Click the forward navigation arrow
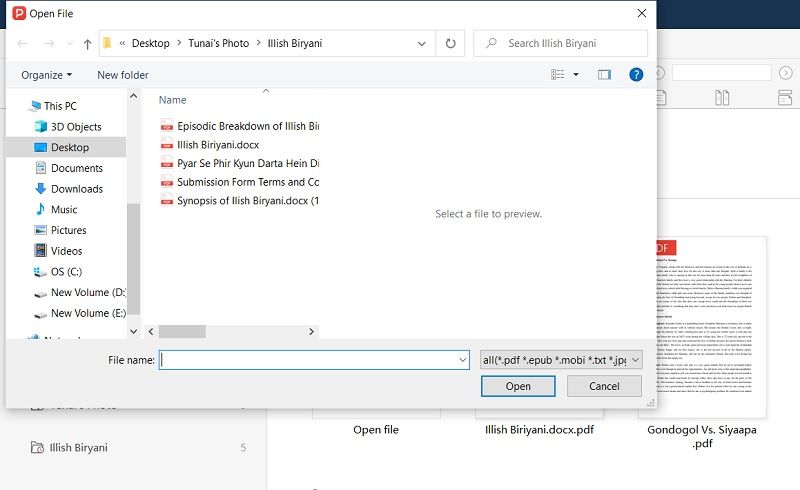 [x=49, y=44]
